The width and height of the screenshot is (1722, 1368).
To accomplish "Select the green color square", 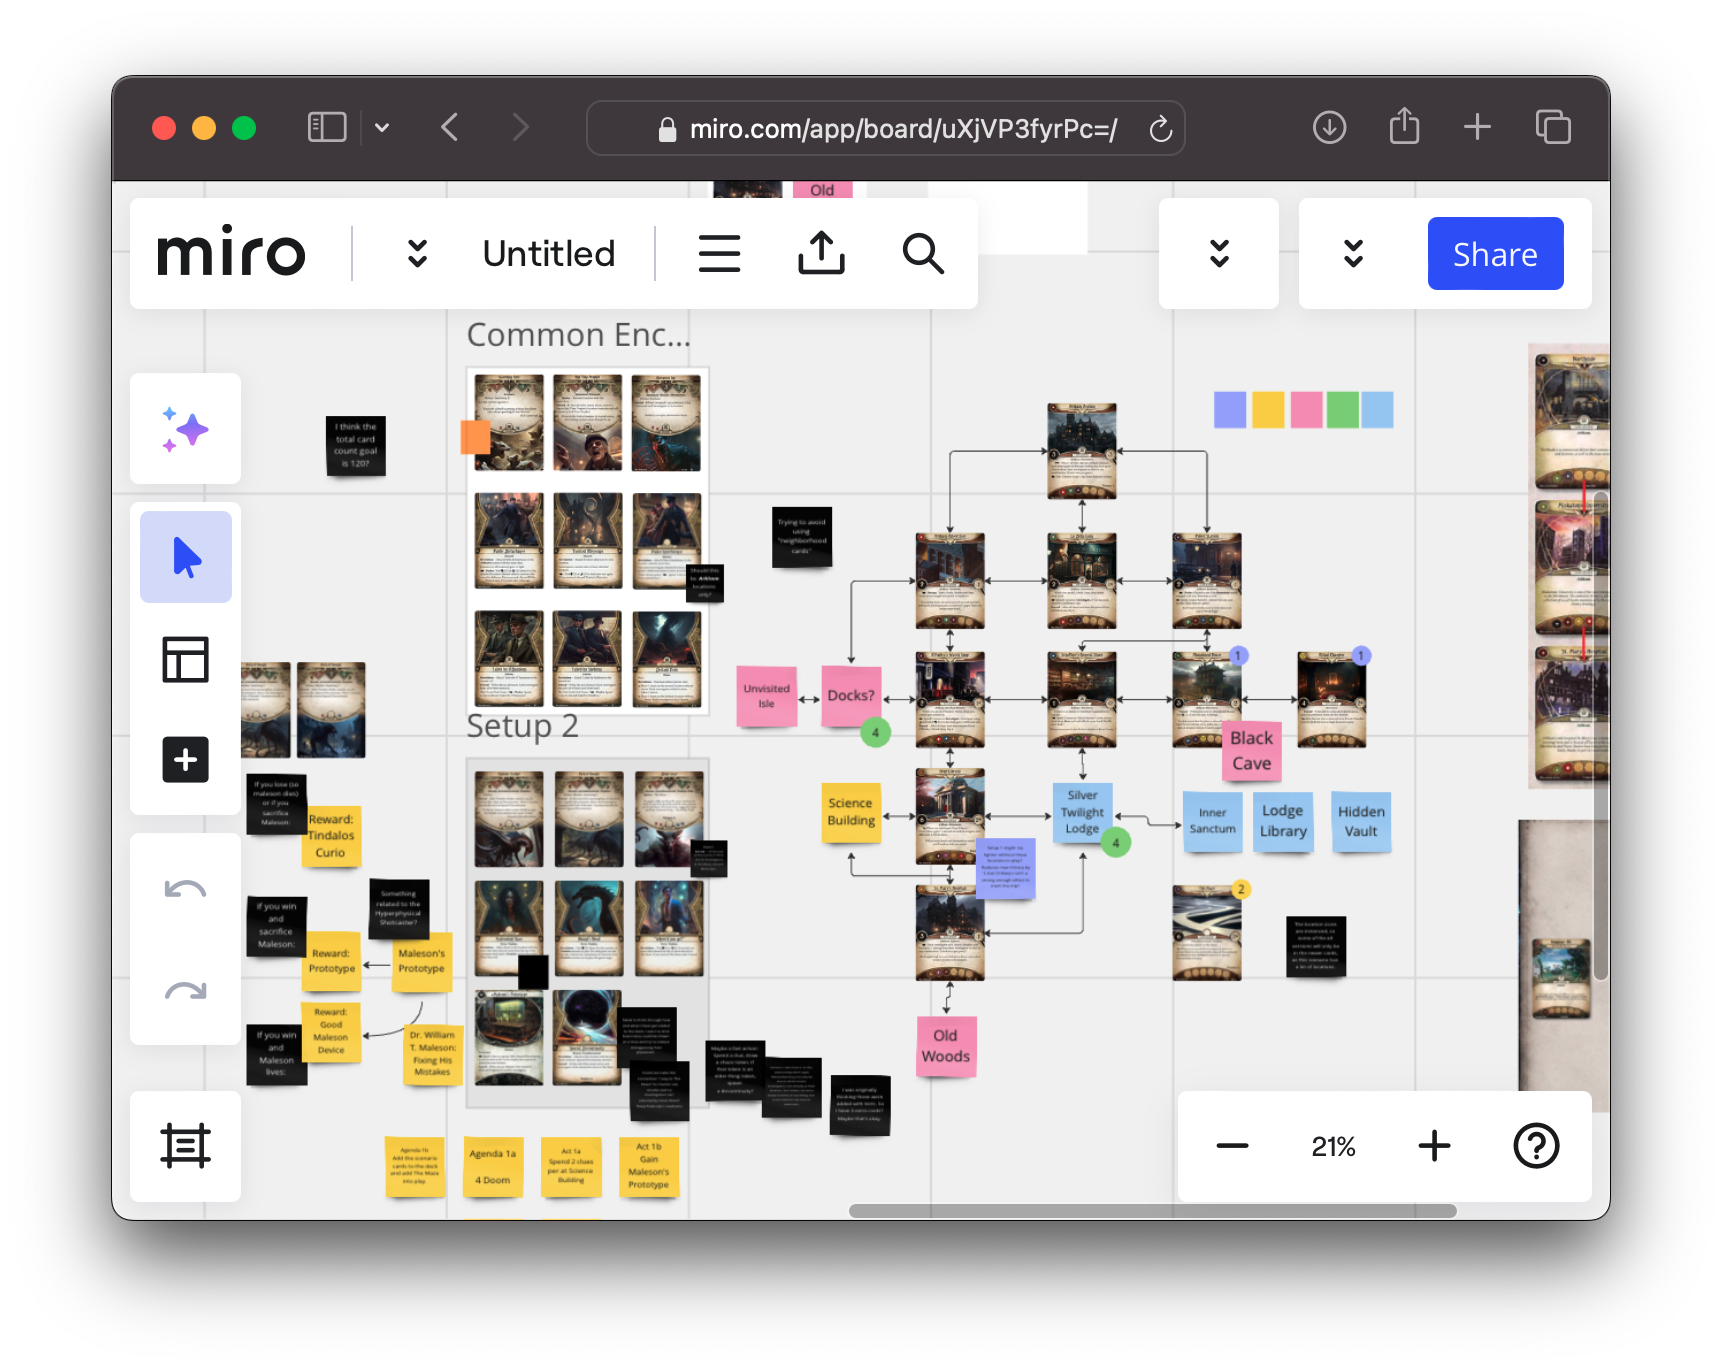I will (1343, 410).
